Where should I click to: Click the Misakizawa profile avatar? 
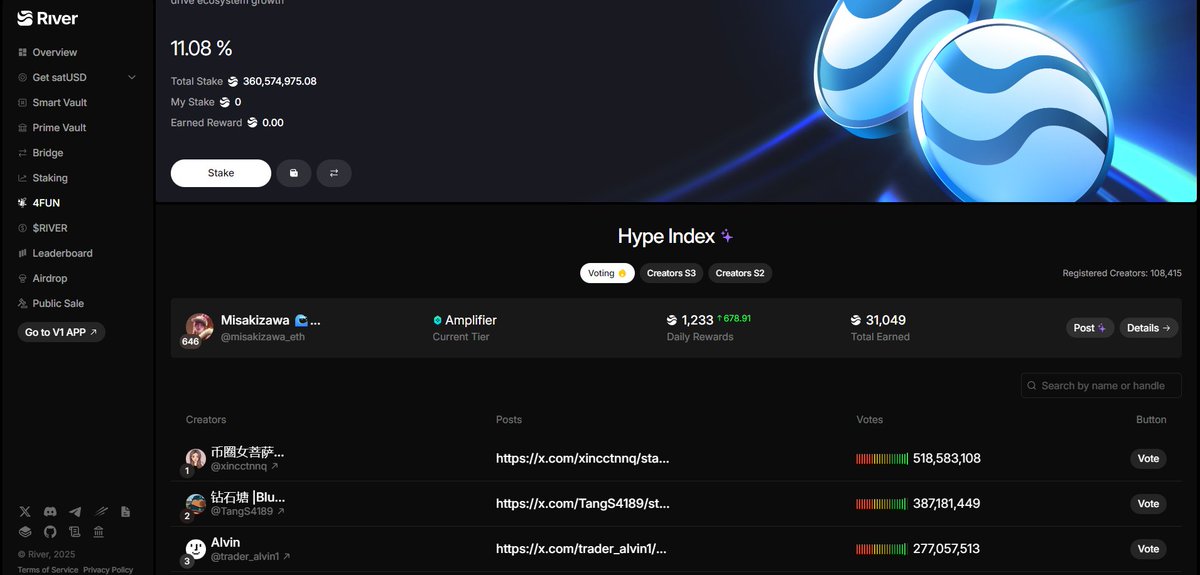[199, 327]
